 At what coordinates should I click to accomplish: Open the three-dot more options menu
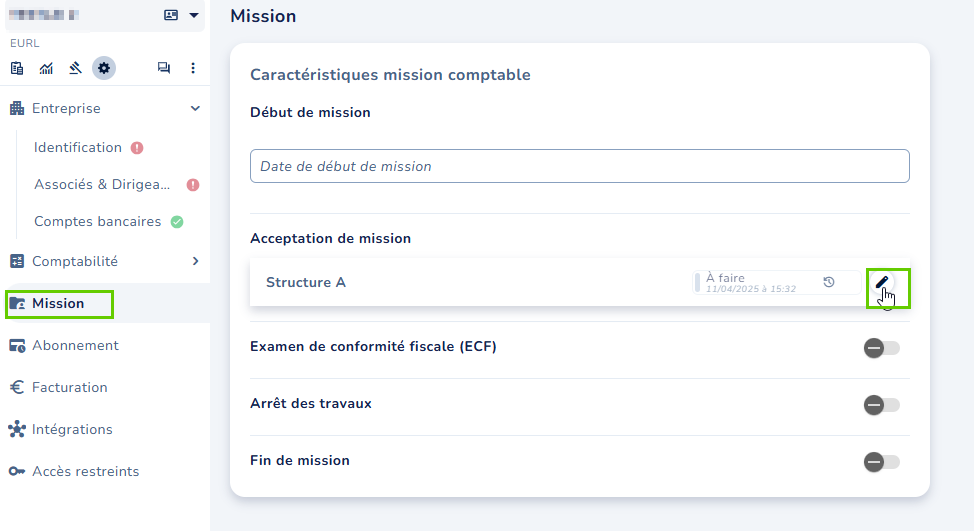(193, 68)
